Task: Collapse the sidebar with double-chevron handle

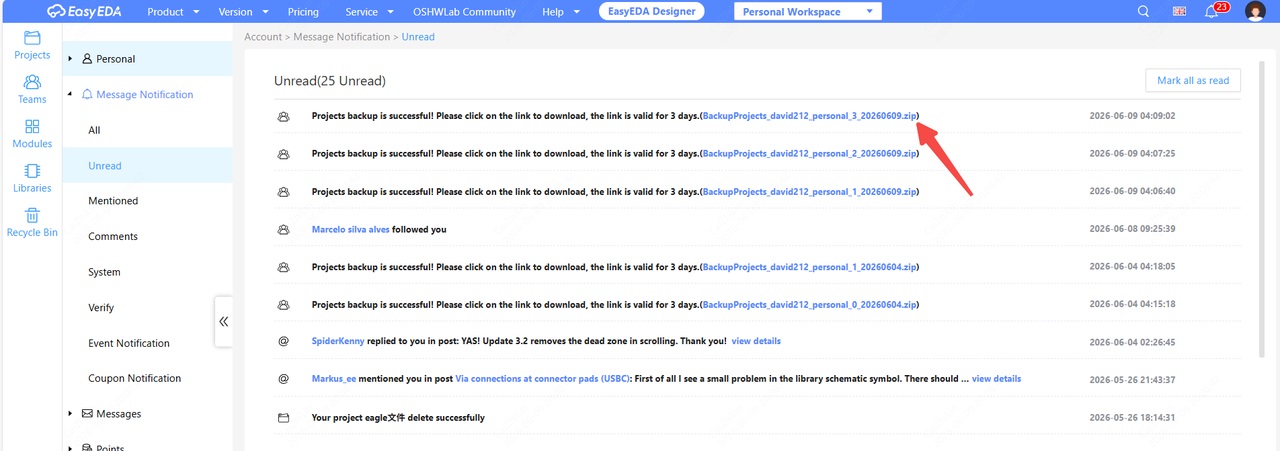Action: (224, 322)
